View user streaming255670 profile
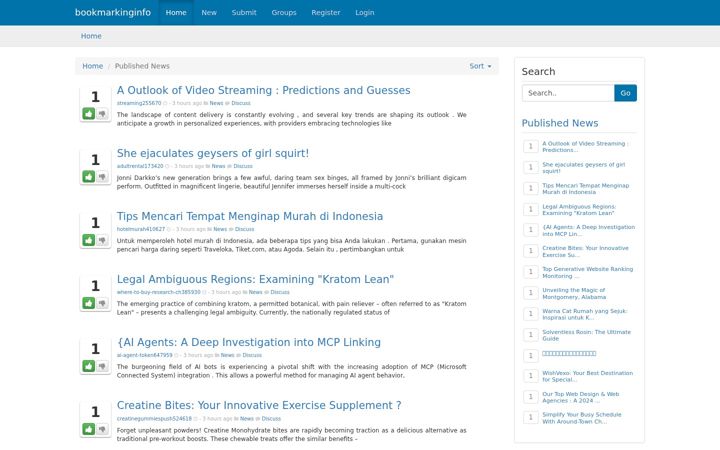This screenshot has width=720, height=450. 139,103
